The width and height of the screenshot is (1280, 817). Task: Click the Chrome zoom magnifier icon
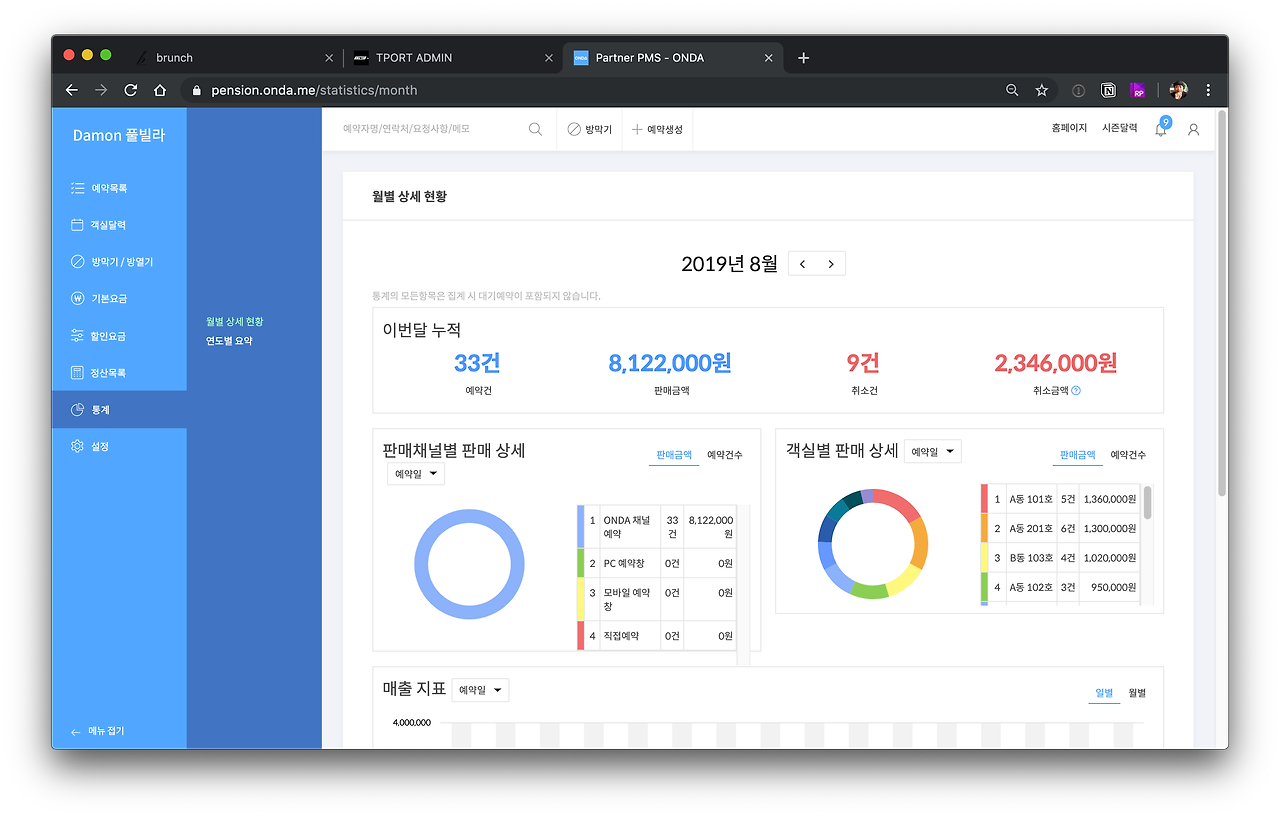click(x=1012, y=90)
